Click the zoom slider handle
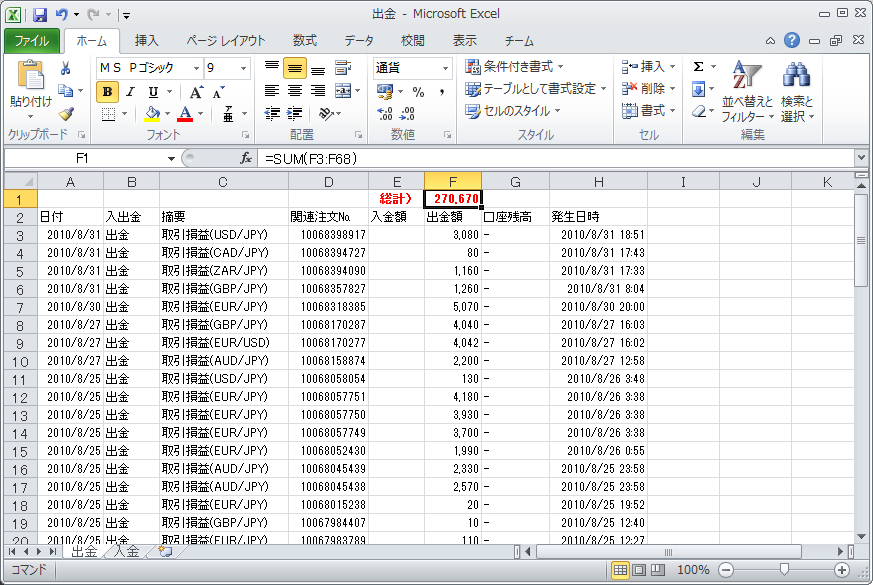This screenshot has width=873, height=585. (783, 569)
